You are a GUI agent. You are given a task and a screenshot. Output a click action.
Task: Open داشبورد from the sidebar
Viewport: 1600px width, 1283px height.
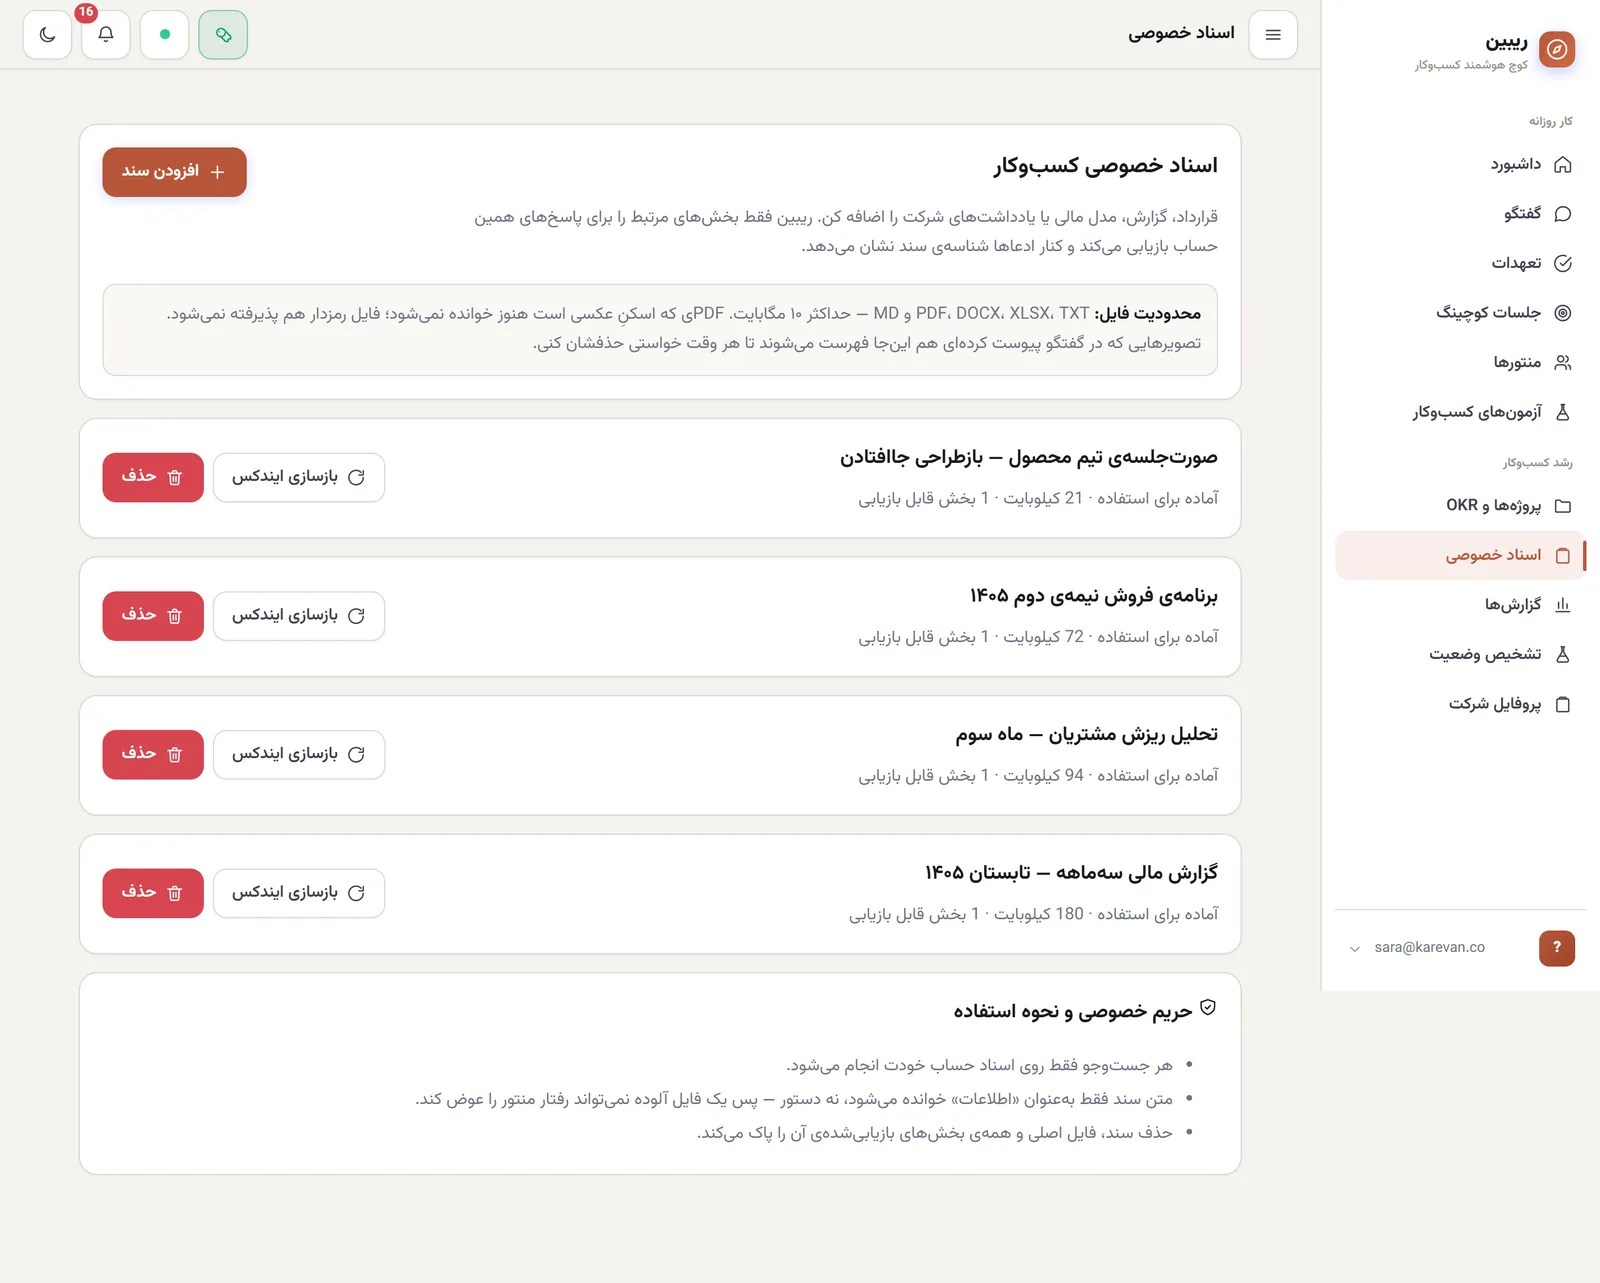tap(1461, 164)
